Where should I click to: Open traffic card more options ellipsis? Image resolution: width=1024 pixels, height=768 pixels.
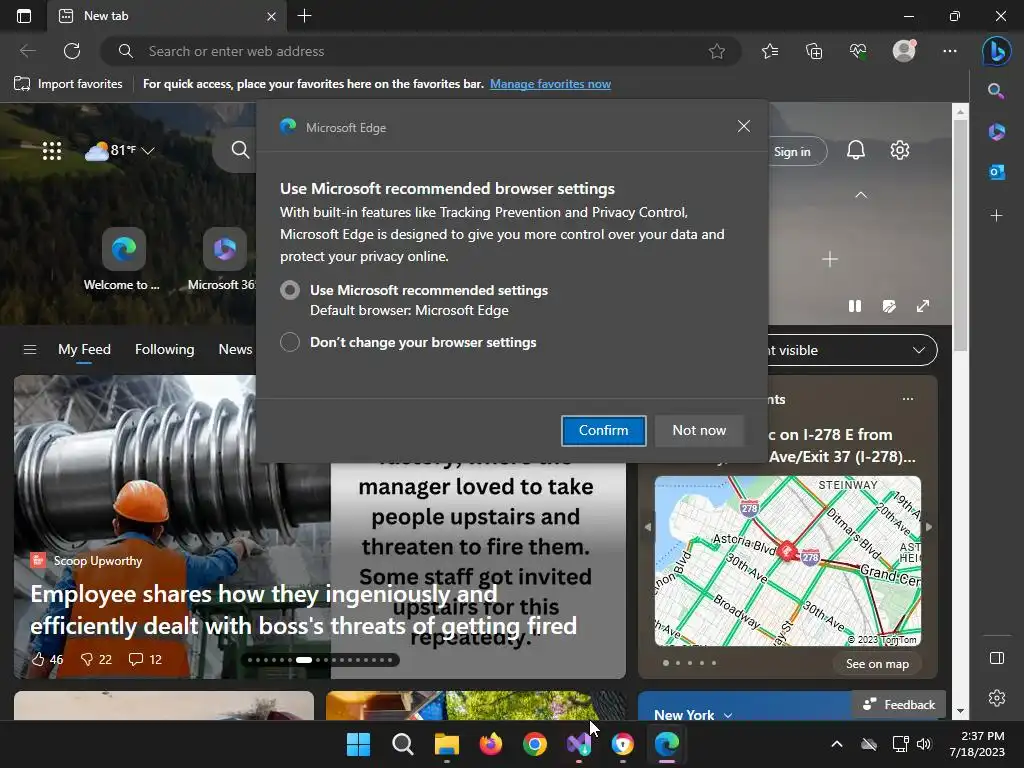pyautogui.click(x=908, y=399)
